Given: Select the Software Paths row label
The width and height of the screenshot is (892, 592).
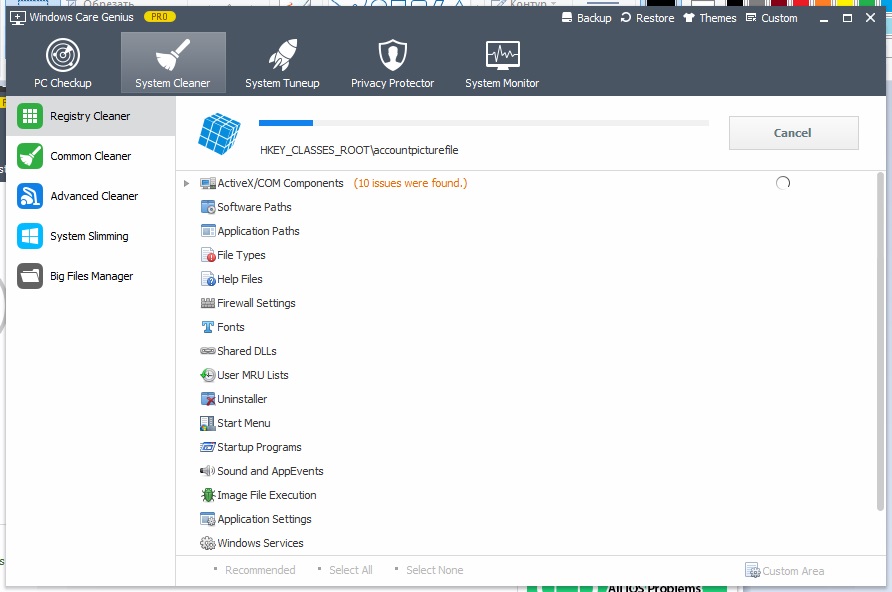Looking at the screenshot, I should click(x=254, y=207).
